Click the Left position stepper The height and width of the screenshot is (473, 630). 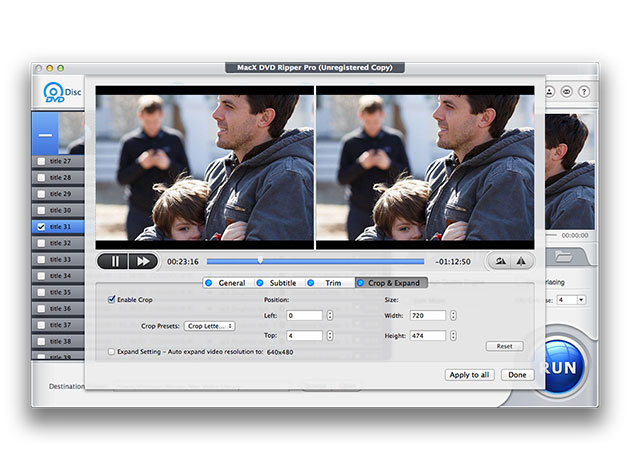[x=330, y=315]
